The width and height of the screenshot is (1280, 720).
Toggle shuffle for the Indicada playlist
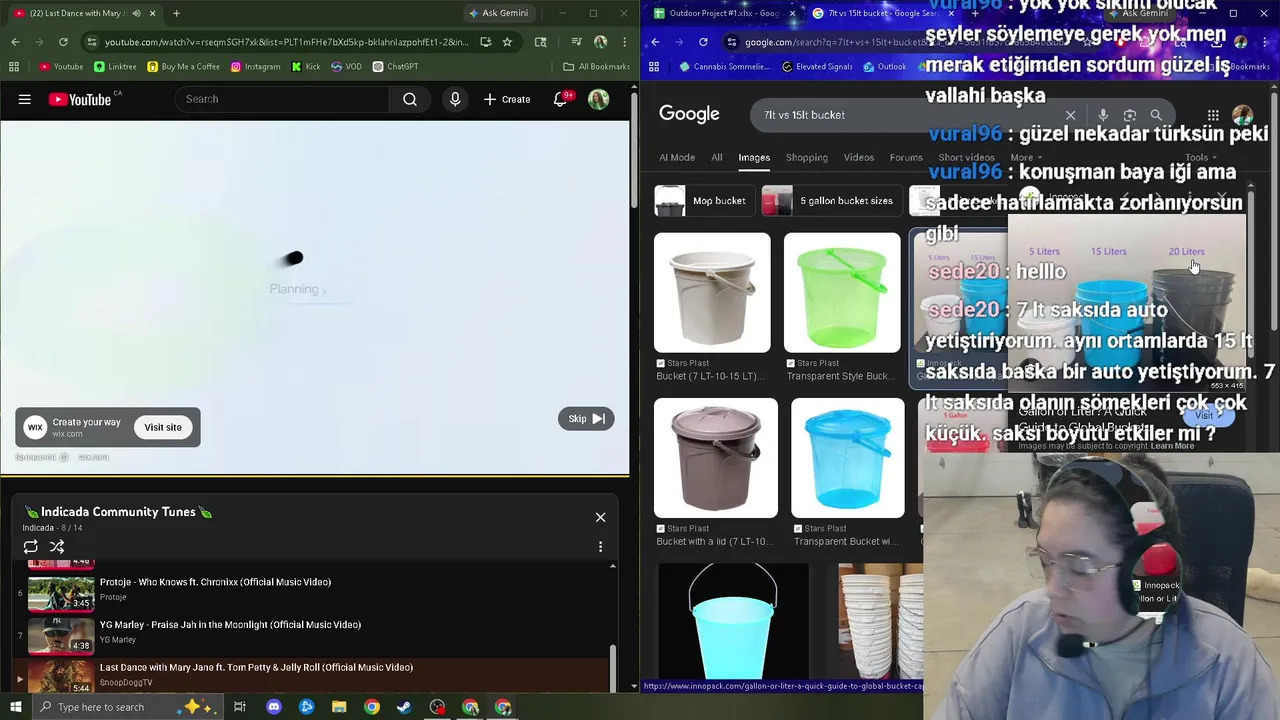pos(57,547)
